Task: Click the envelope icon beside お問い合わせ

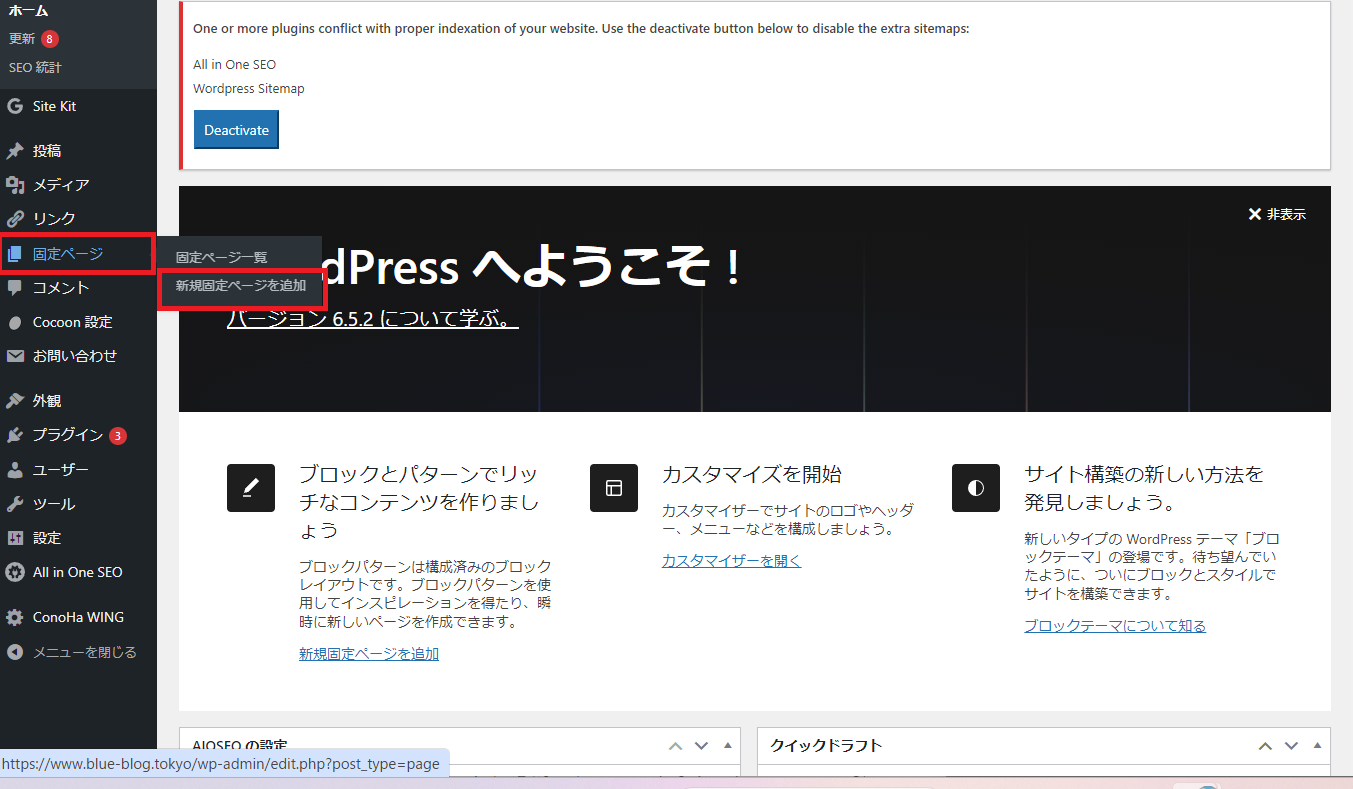Action: click(15, 356)
